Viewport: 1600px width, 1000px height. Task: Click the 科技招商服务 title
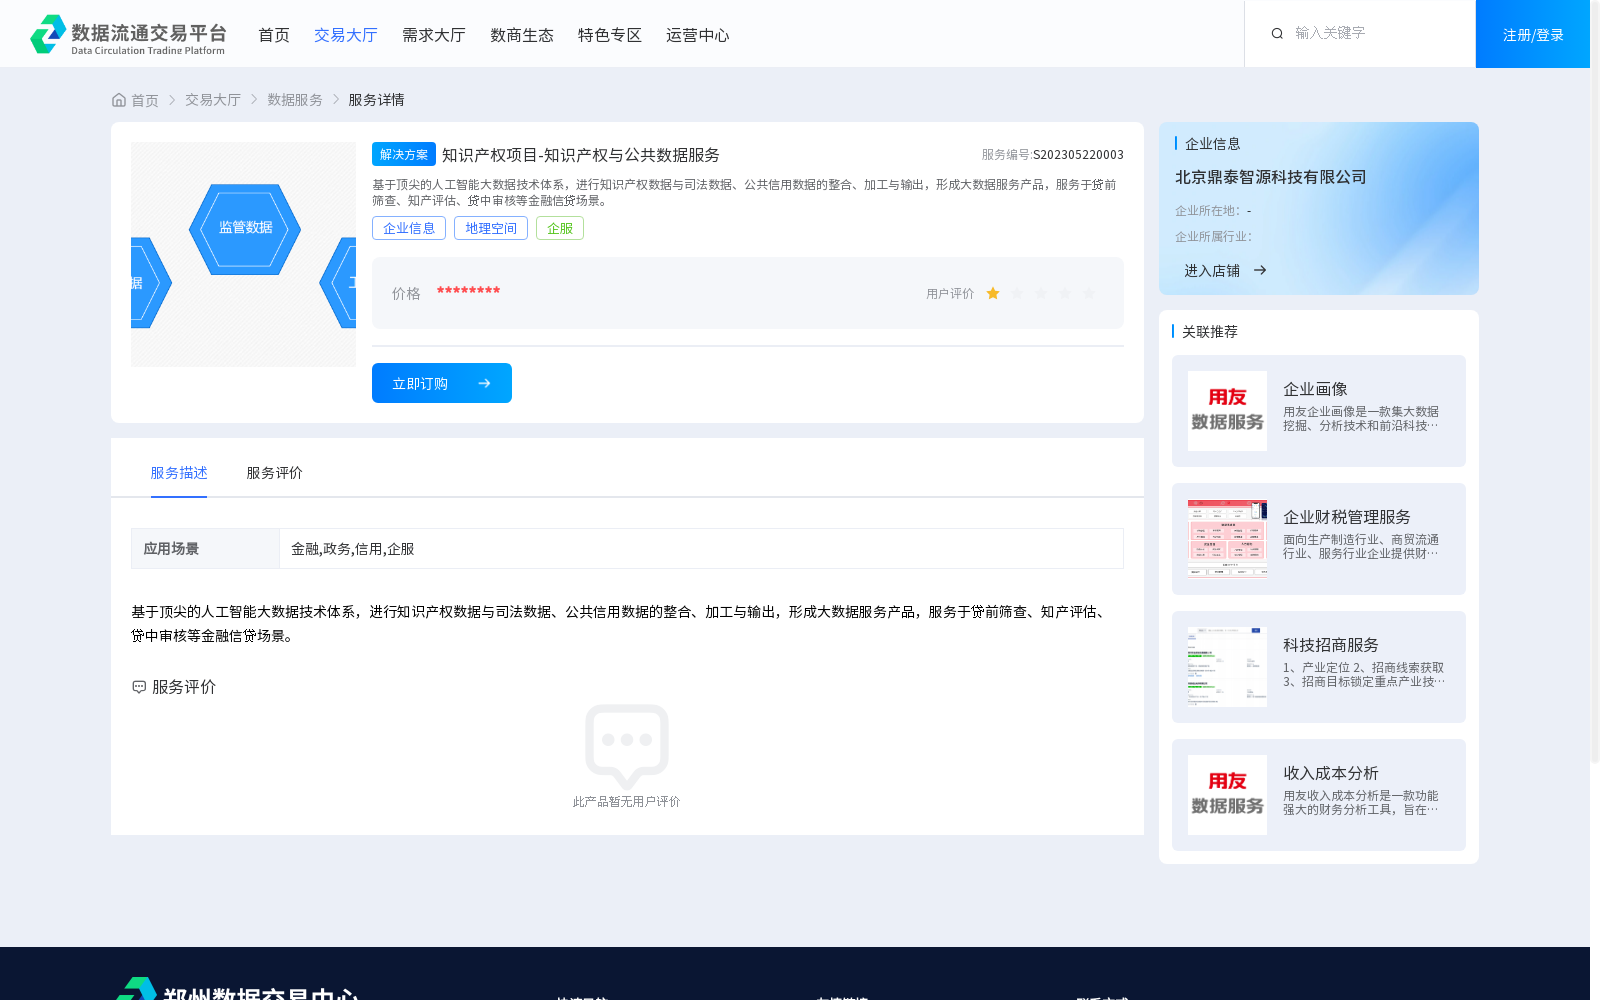(1331, 645)
